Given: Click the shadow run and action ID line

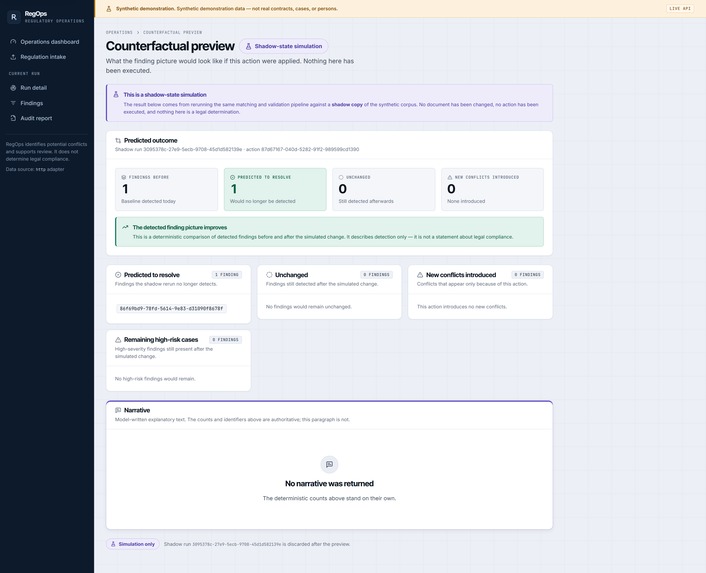Looking at the screenshot, I should coord(237,149).
